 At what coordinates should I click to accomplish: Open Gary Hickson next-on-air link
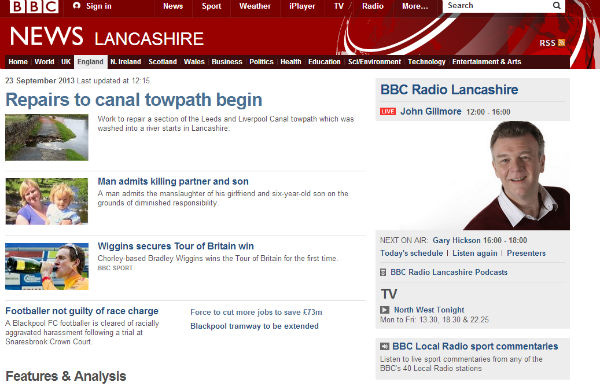pyautogui.click(x=457, y=240)
